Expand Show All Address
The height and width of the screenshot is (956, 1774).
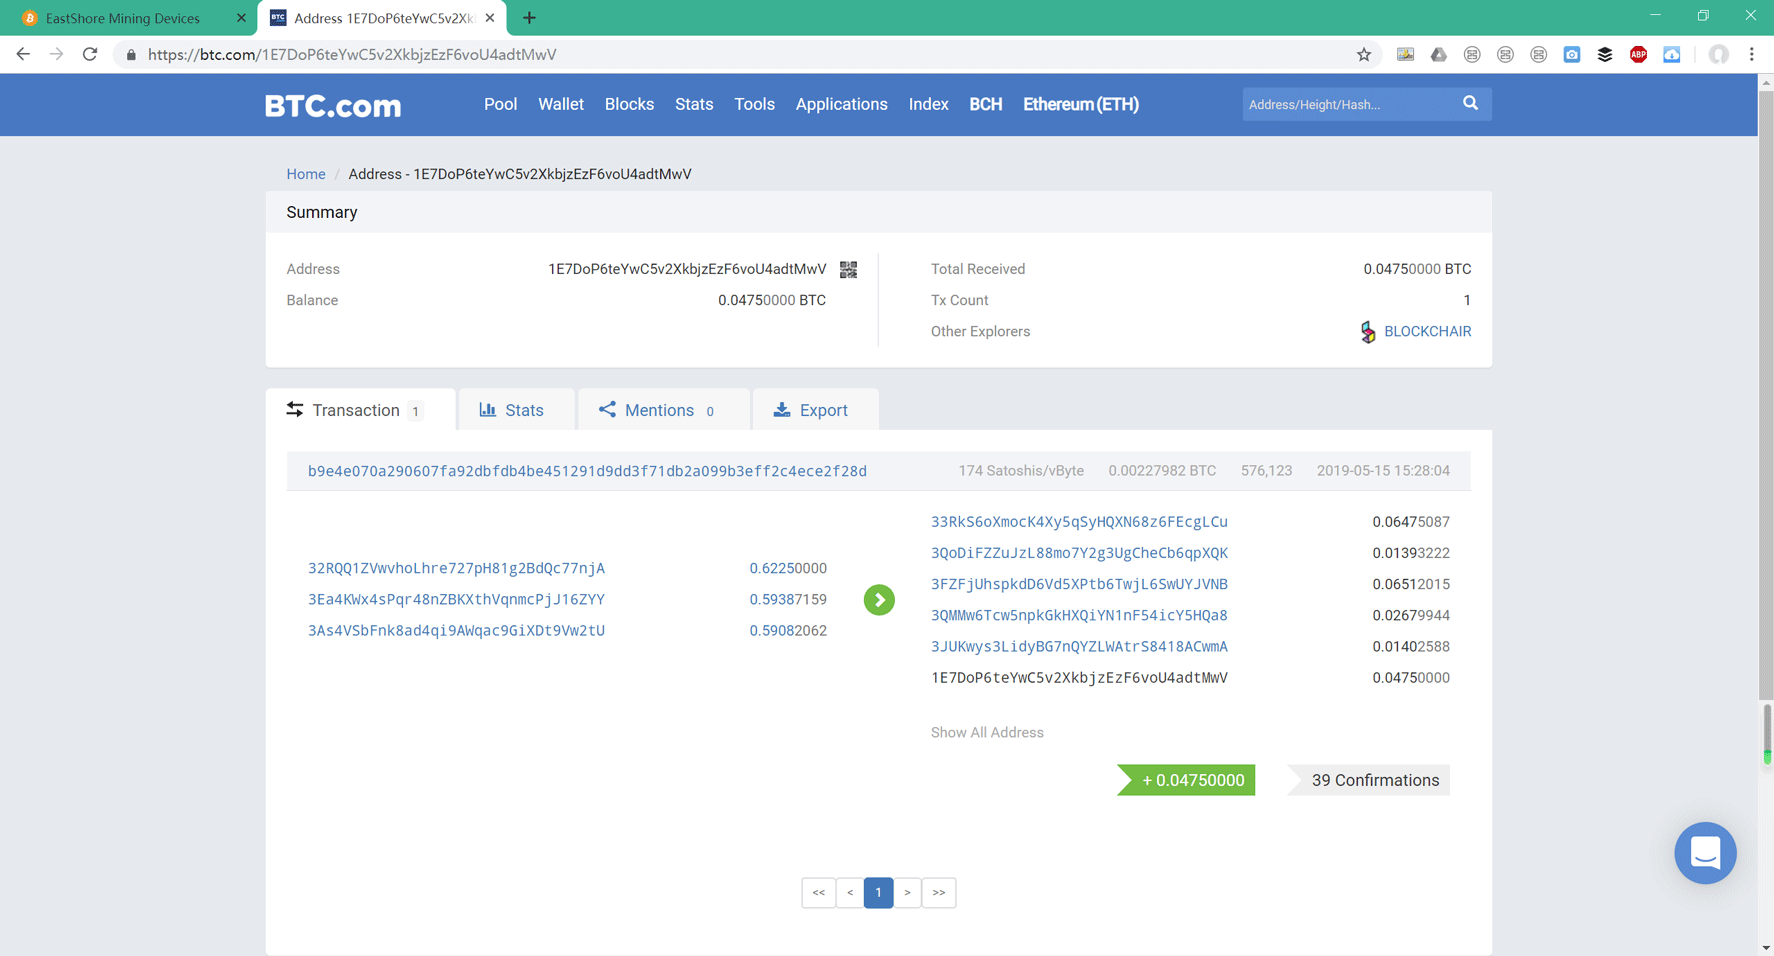click(x=987, y=732)
